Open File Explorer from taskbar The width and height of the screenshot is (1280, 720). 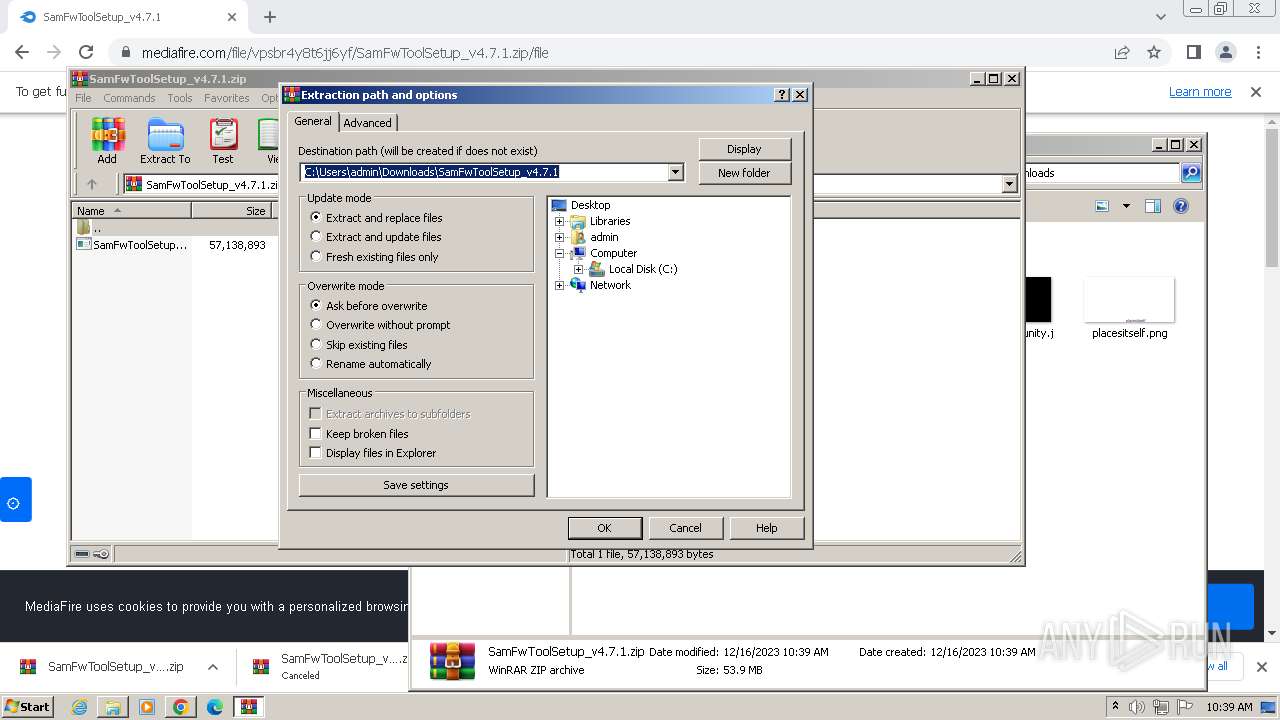click(x=113, y=707)
